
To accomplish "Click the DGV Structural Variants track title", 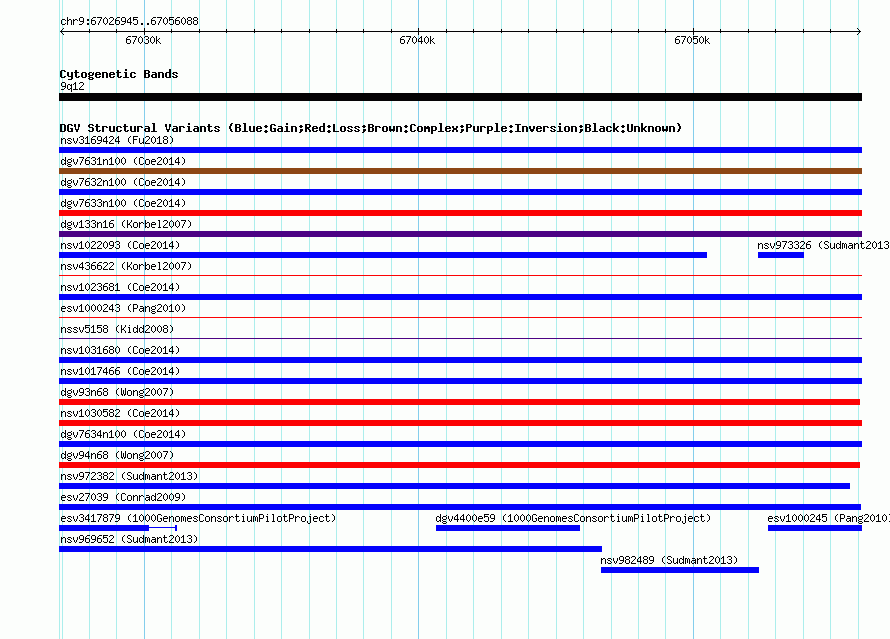I will coord(371,128).
